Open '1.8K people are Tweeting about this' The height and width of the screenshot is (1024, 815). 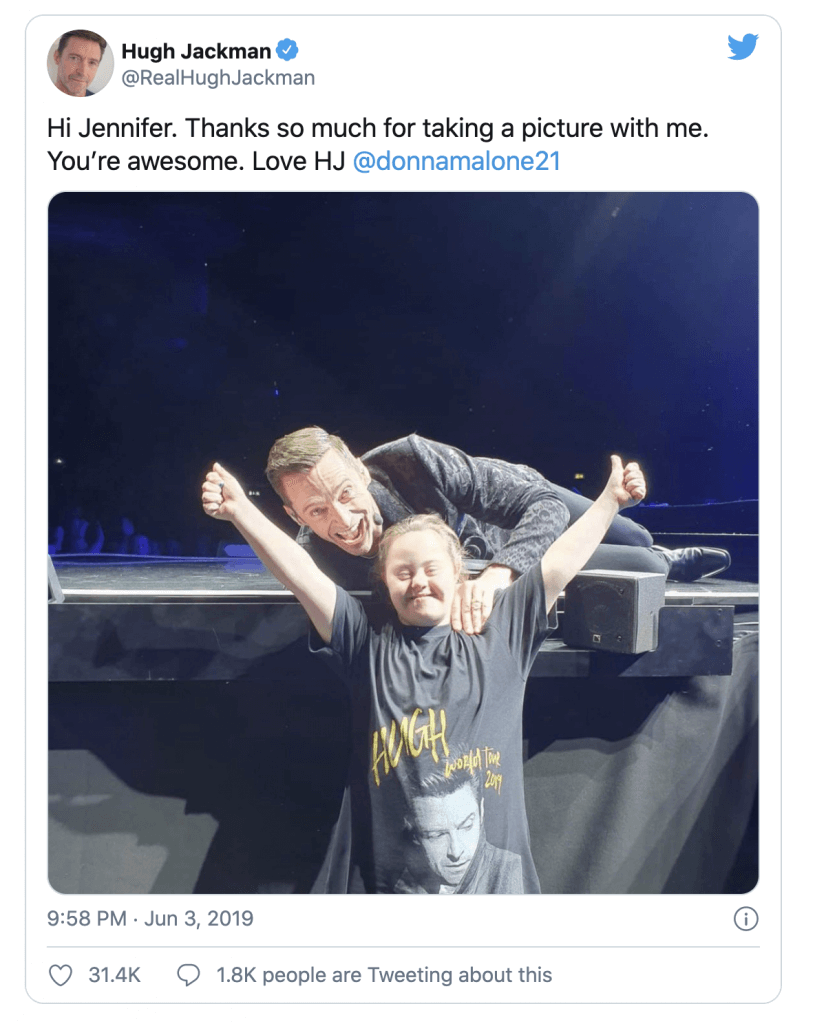tap(384, 975)
